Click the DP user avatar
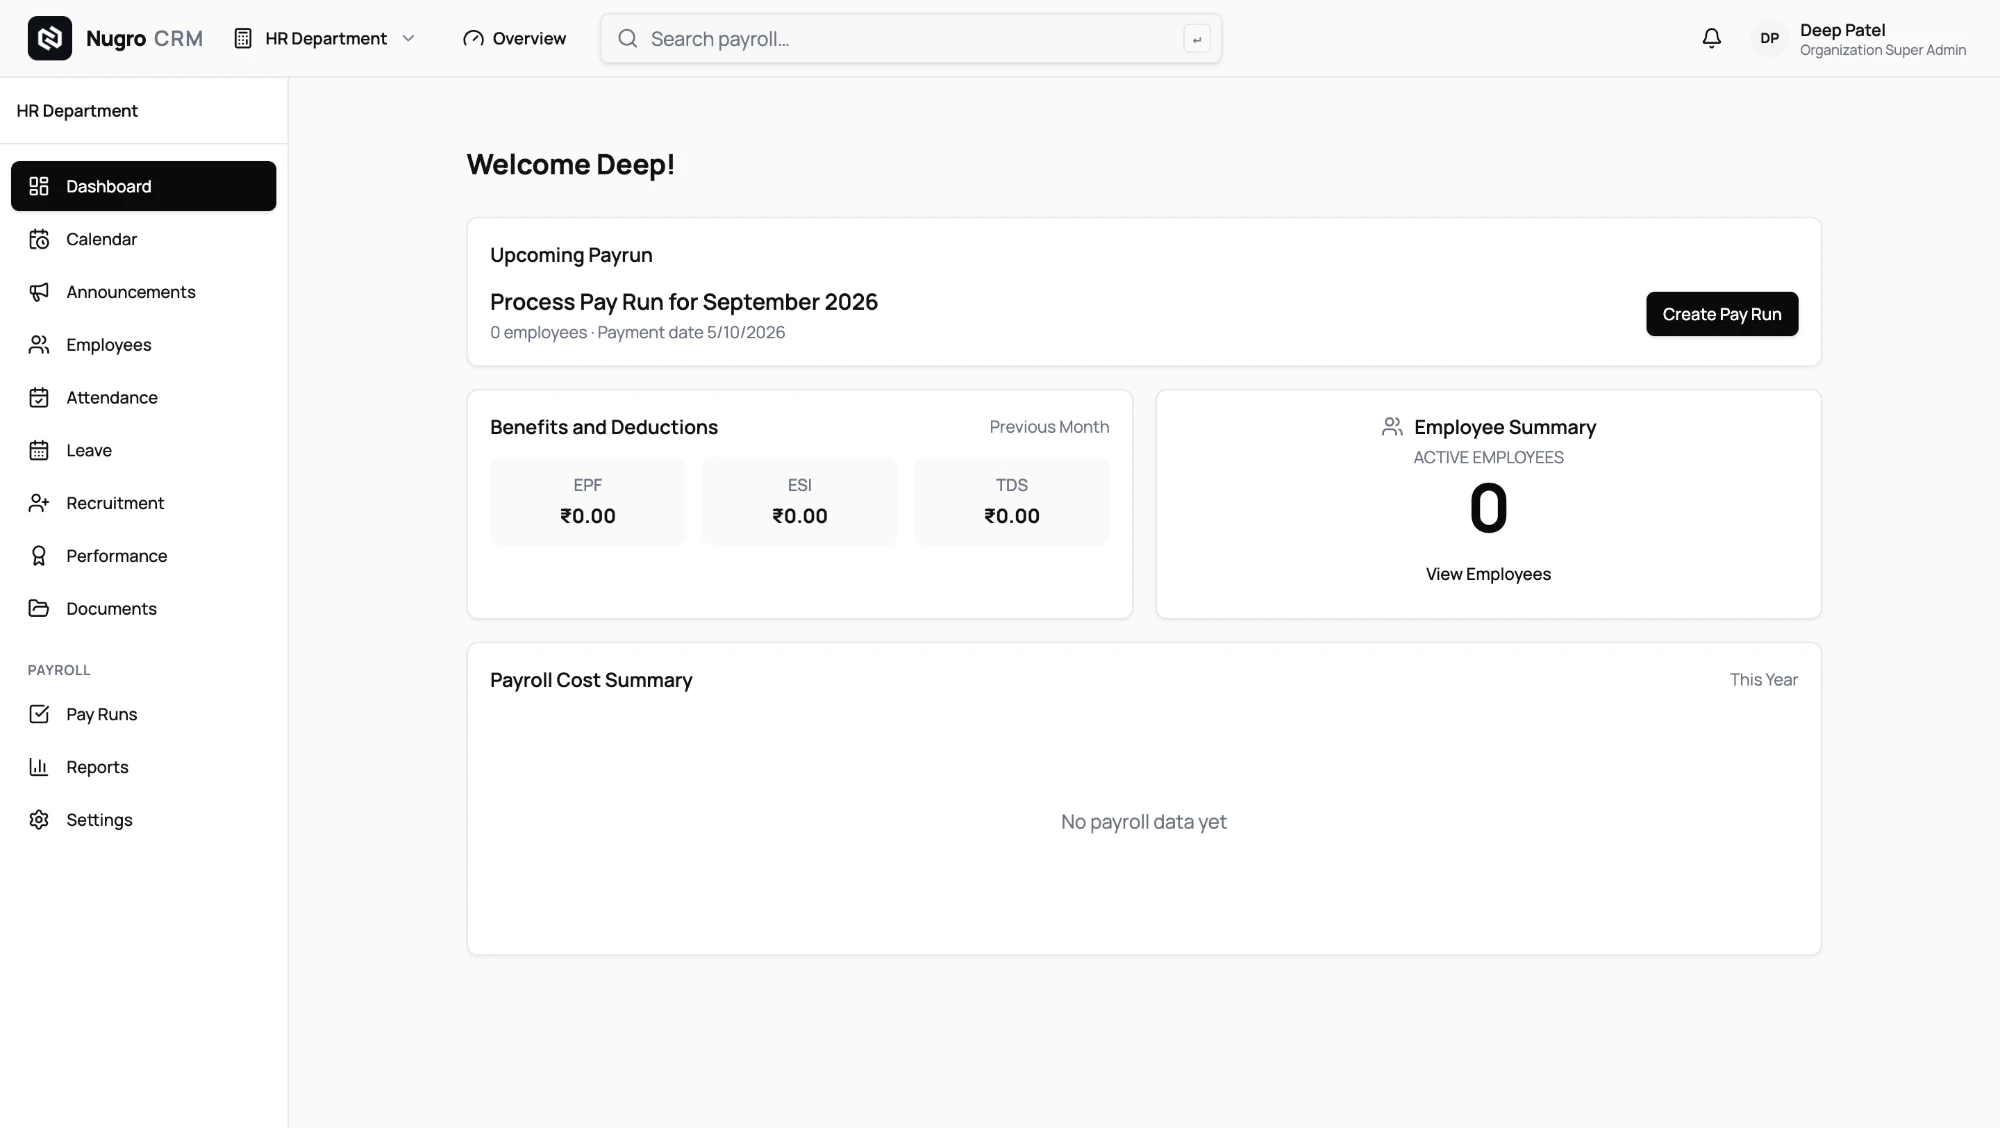 [1770, 38]
